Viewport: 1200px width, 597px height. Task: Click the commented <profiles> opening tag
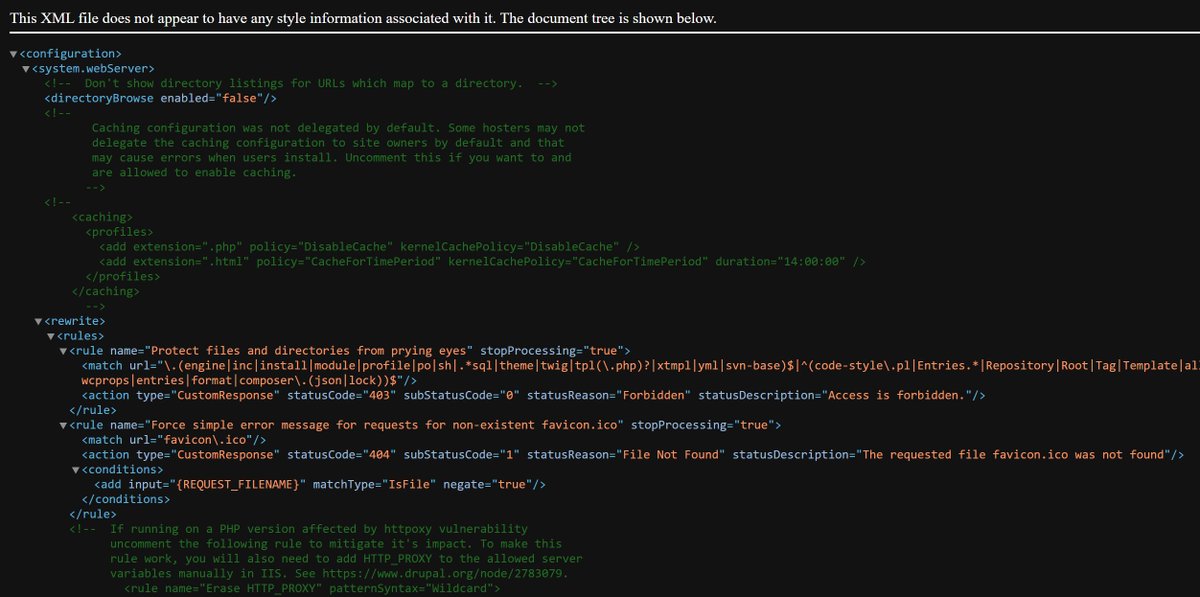(120, 232)
